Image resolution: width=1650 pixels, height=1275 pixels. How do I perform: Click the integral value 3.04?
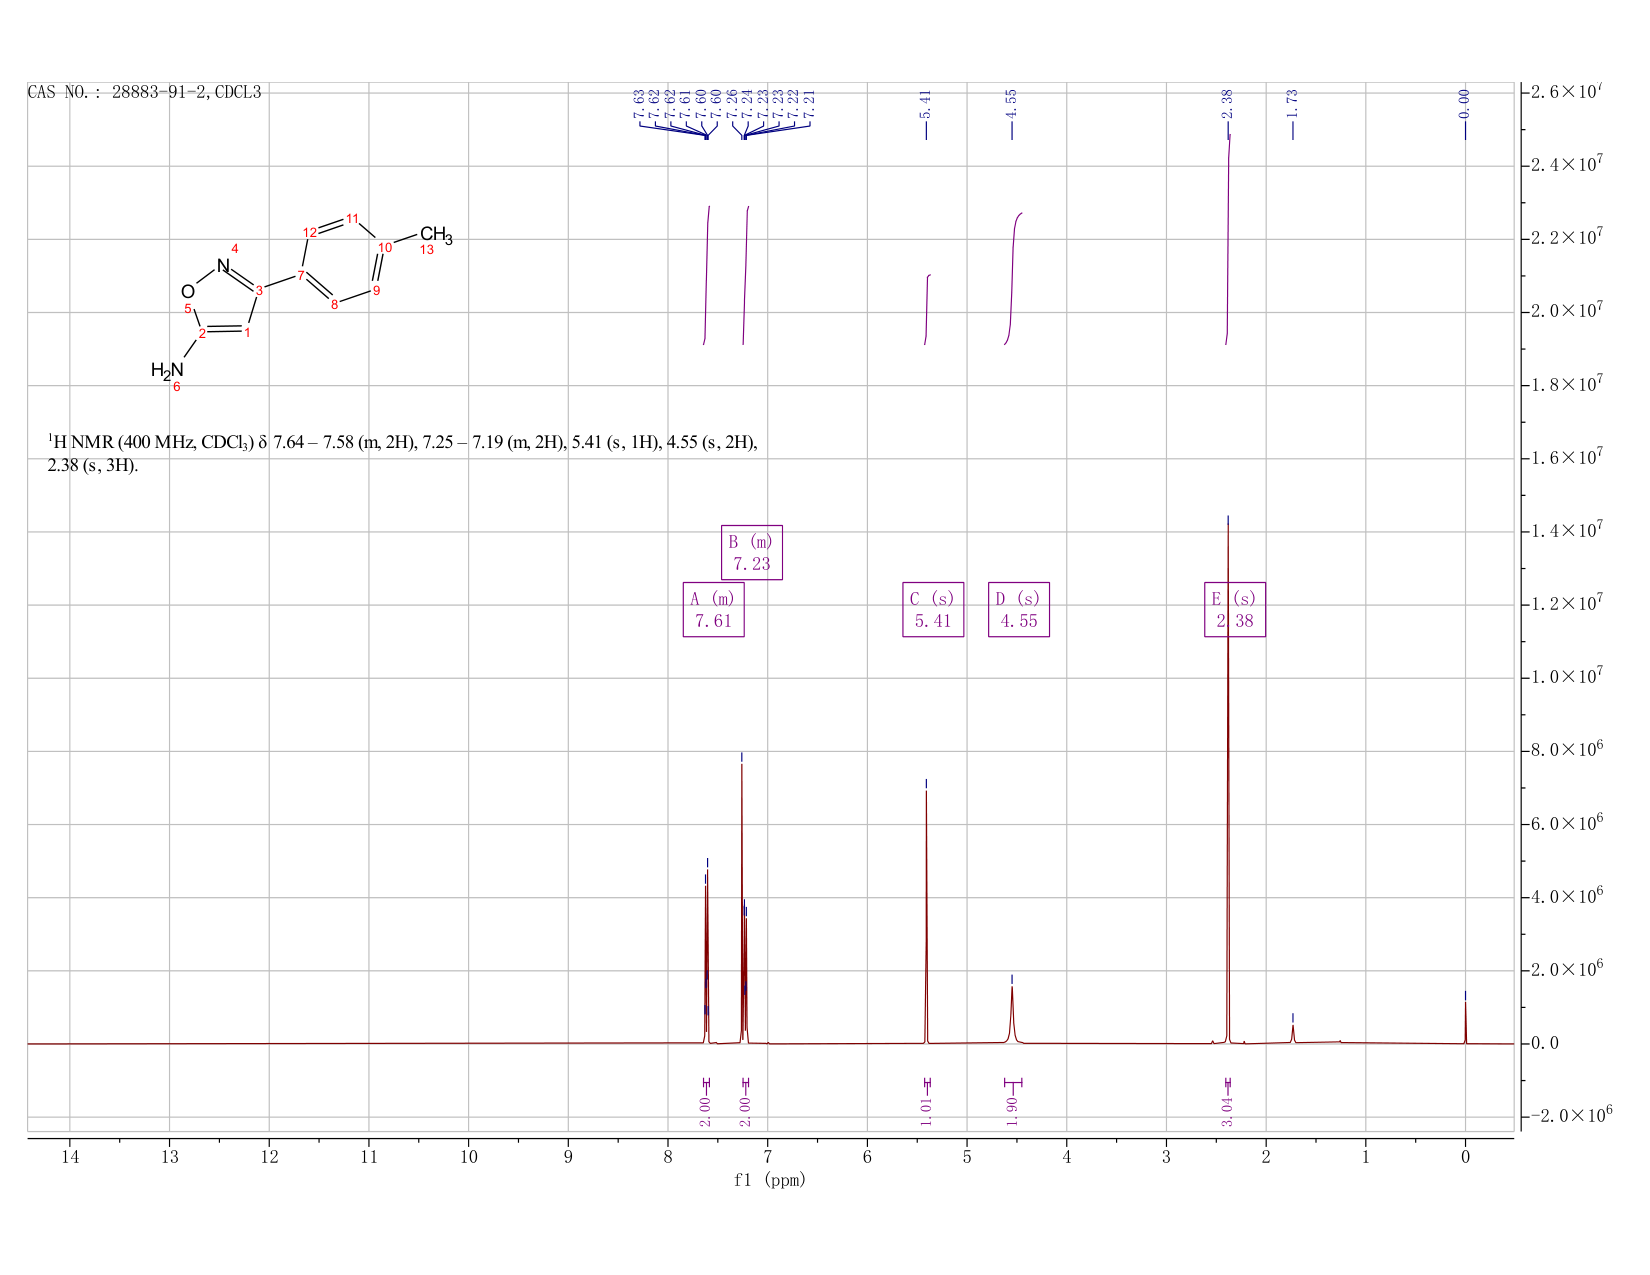coord(1228,1111)
